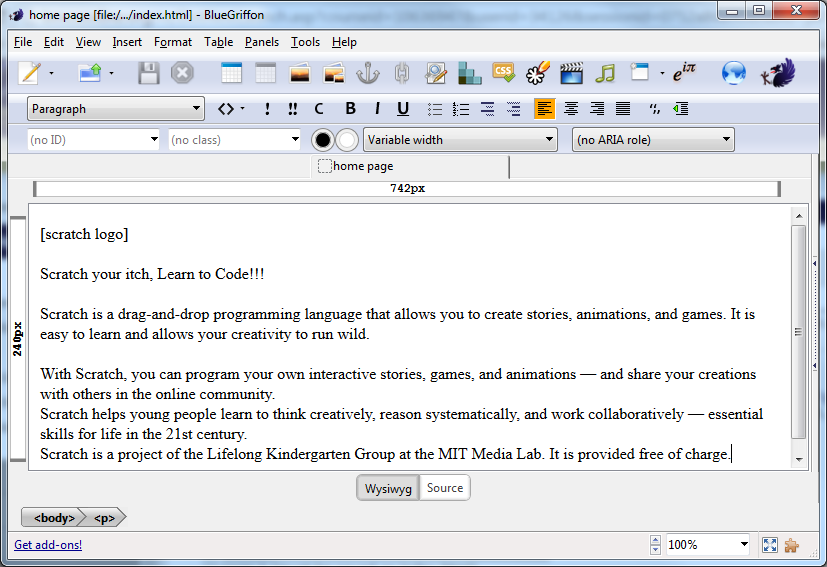This screenshot has width=827, height=567.
Task: Open the (no class) dropdown
Action: [x=235, y=140]
